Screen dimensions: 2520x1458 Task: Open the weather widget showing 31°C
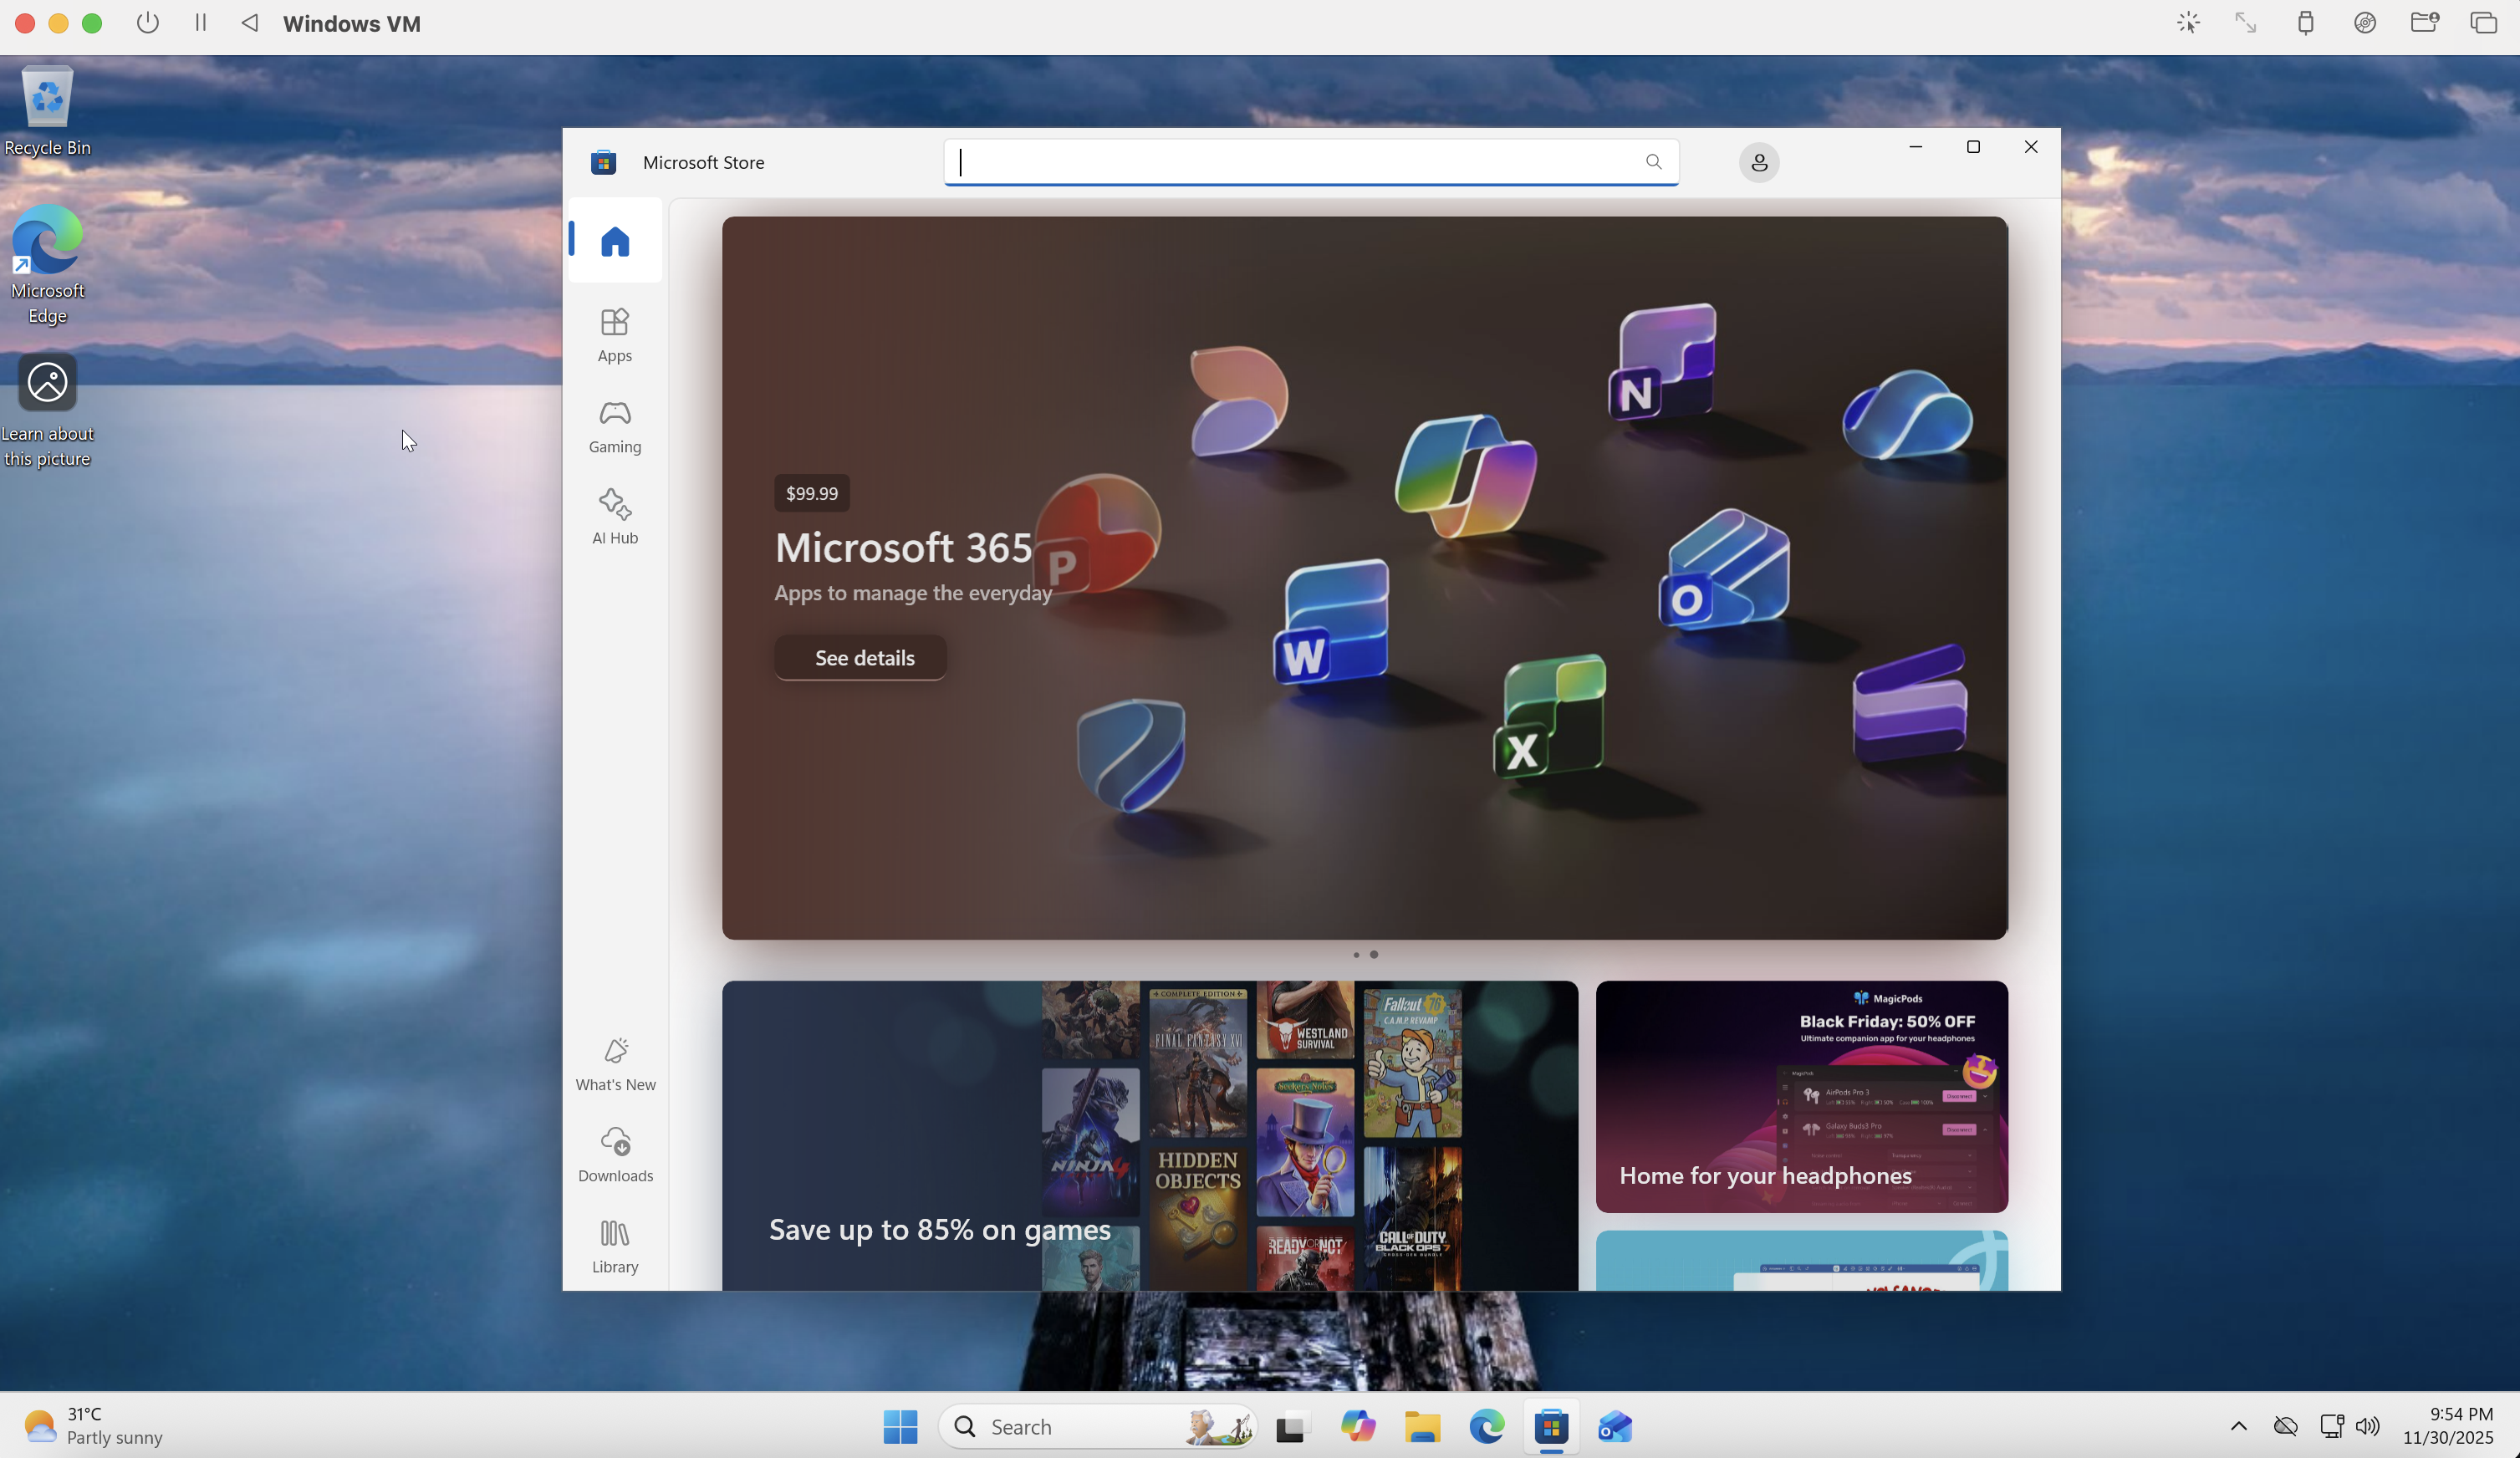click(x=93, y=1426)
